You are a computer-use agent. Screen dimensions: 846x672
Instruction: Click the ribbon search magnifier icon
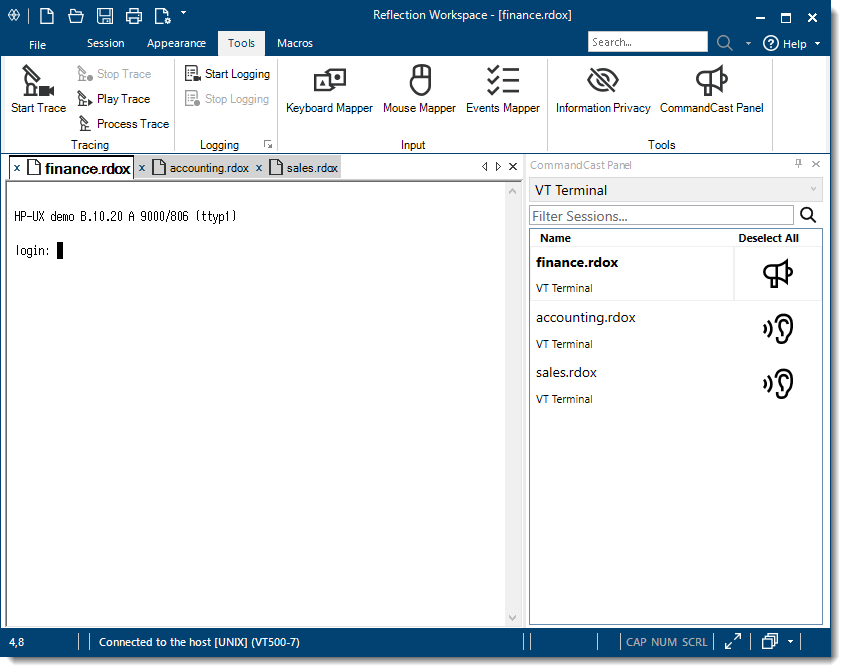725,43
